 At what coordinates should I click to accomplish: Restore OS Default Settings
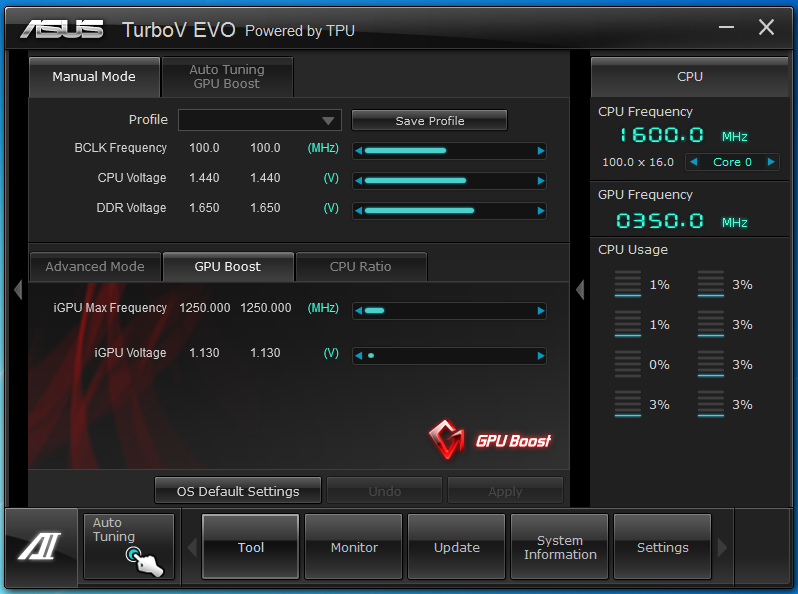point(238,491)
